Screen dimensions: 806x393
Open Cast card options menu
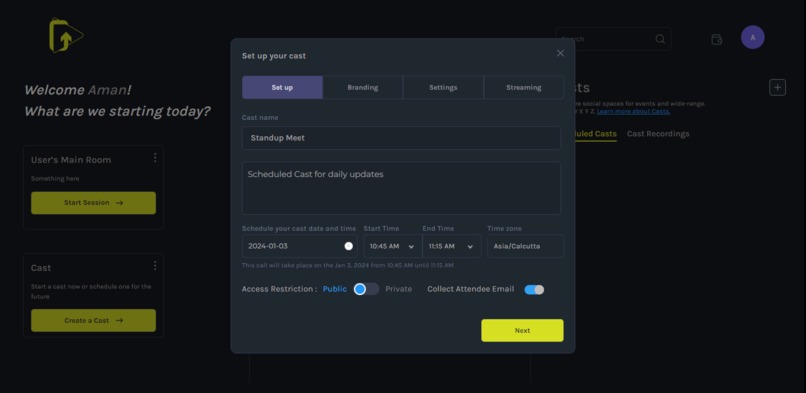[155, 266]
